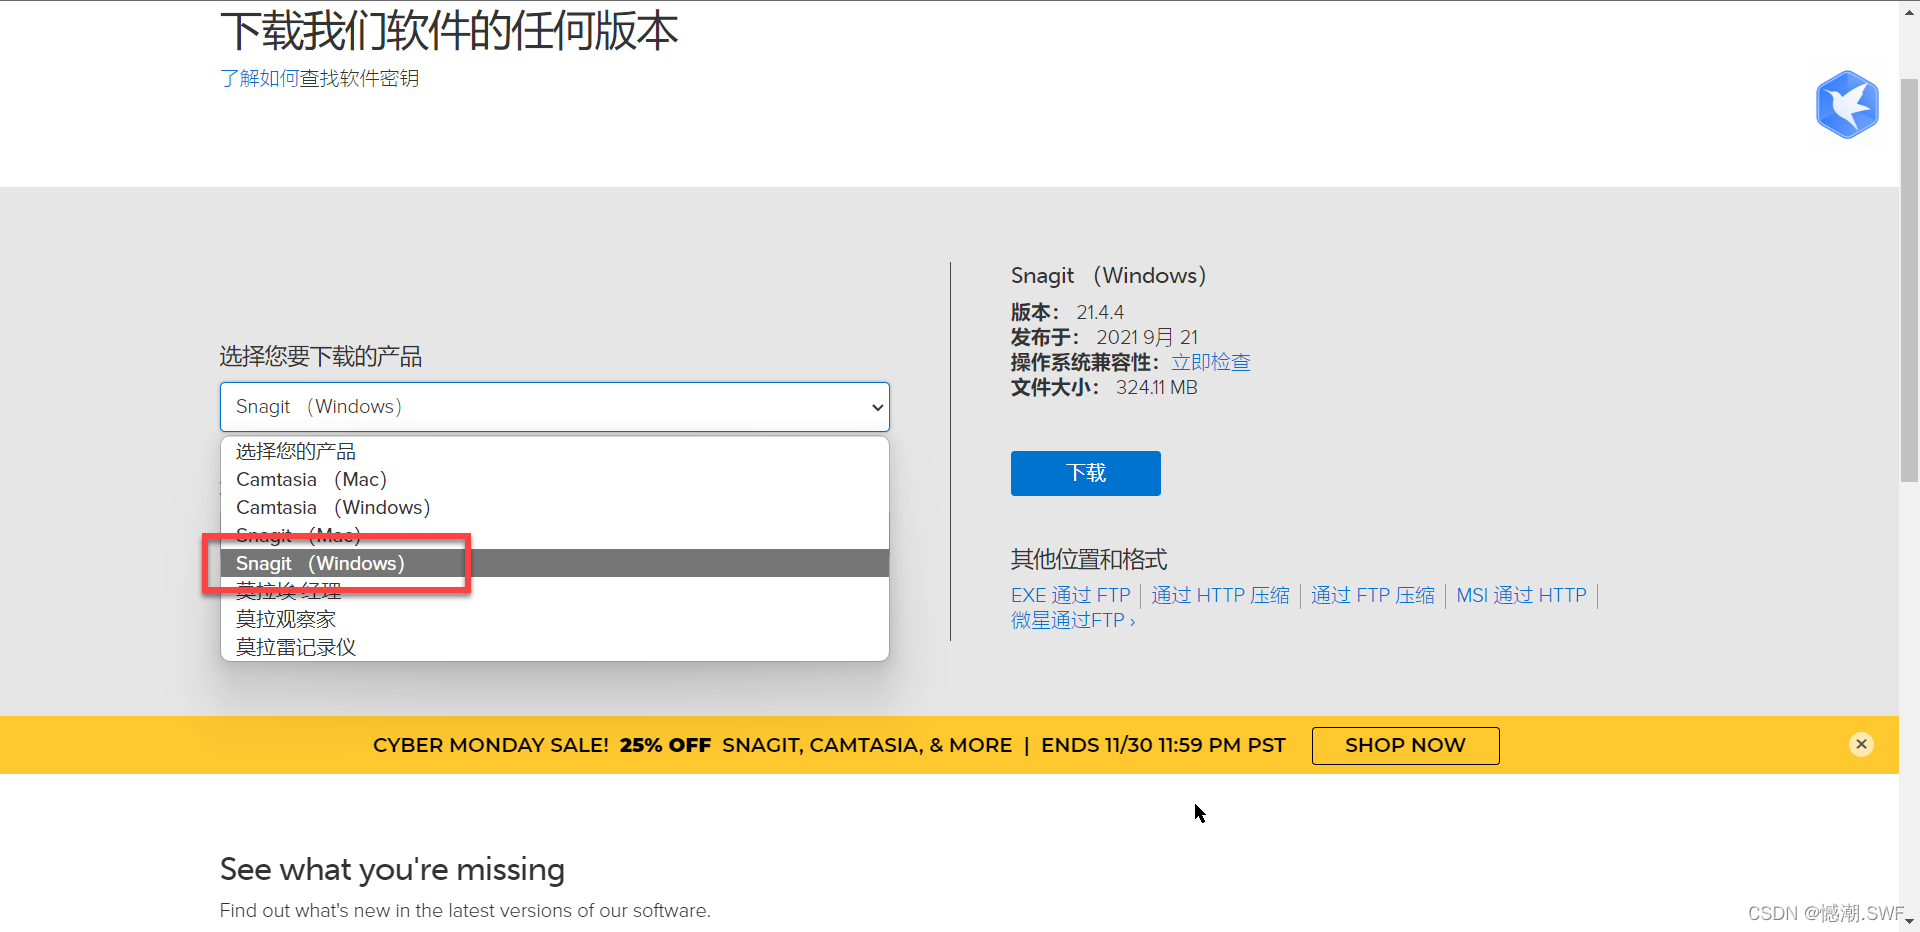Click the blue bird assistant icon
This screenshot has width=1920, height=932.
1847,104
